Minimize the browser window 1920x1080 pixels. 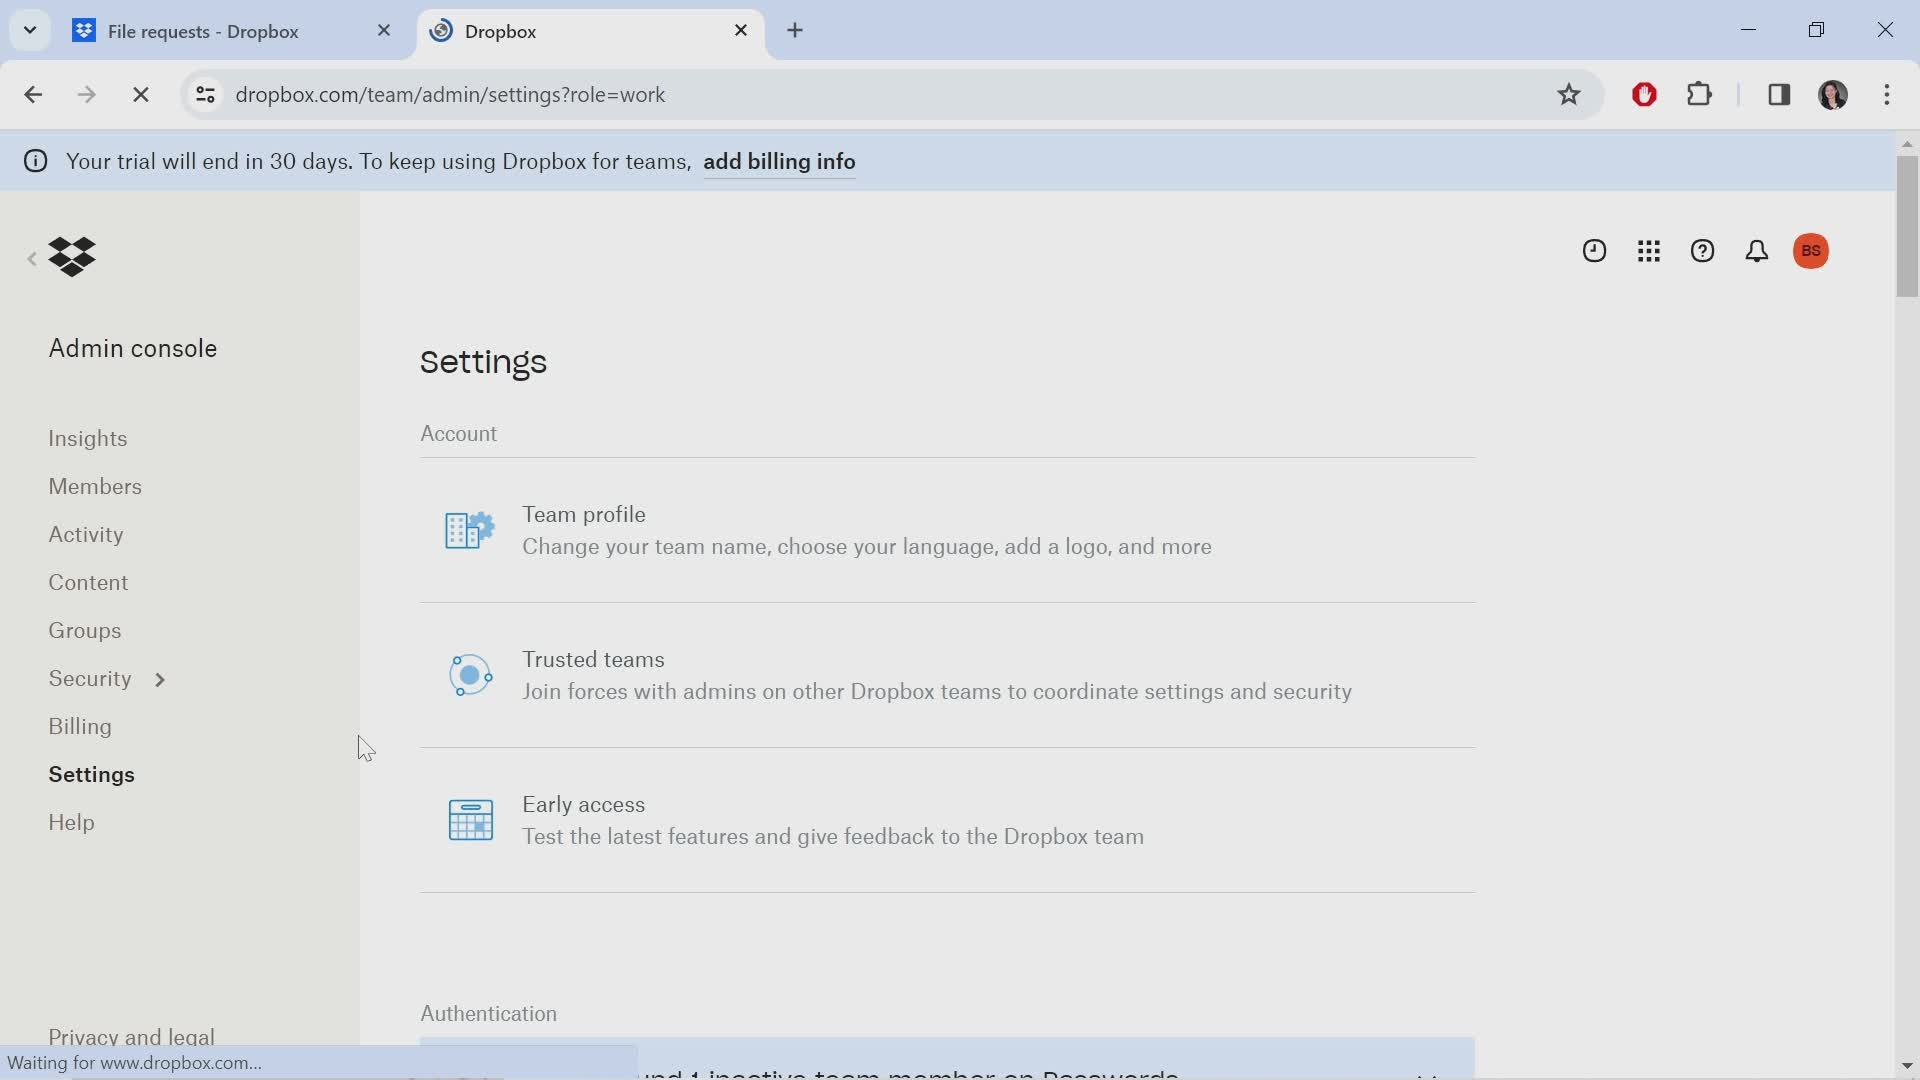coord(1749,30)
